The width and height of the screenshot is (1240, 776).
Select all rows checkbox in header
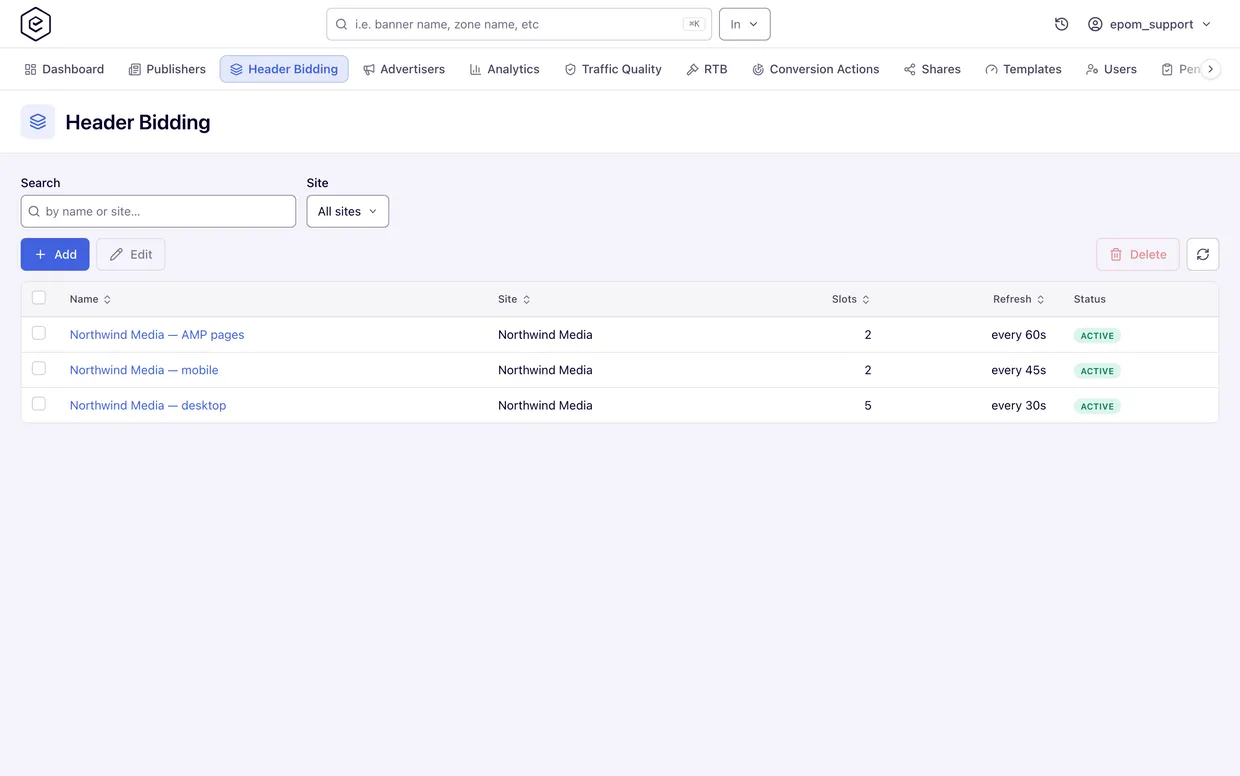coord(39,298)
